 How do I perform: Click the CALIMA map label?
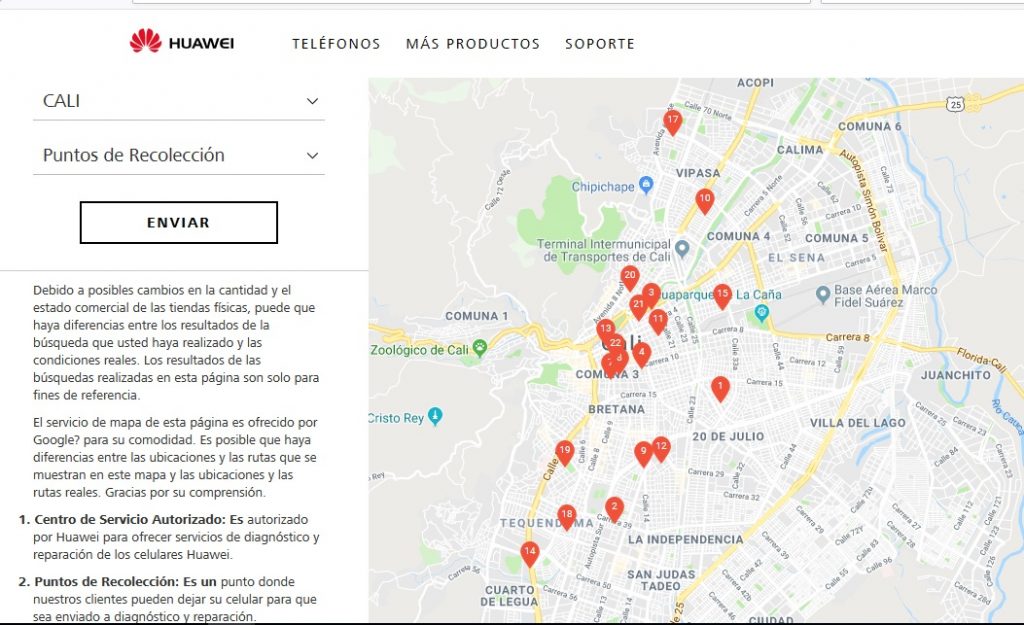tap(800, 150)
